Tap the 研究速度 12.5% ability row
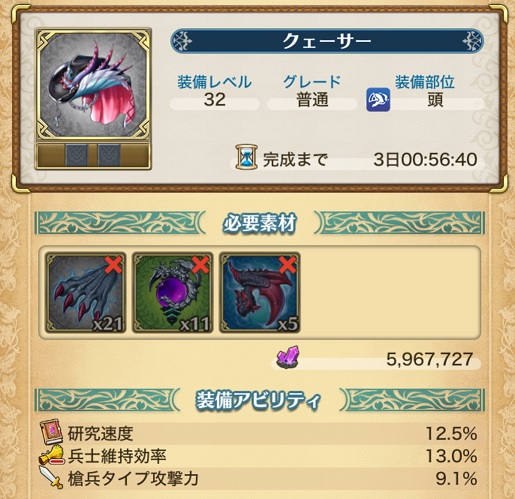This screenshot has width=515, height=499. pos(259,433)
